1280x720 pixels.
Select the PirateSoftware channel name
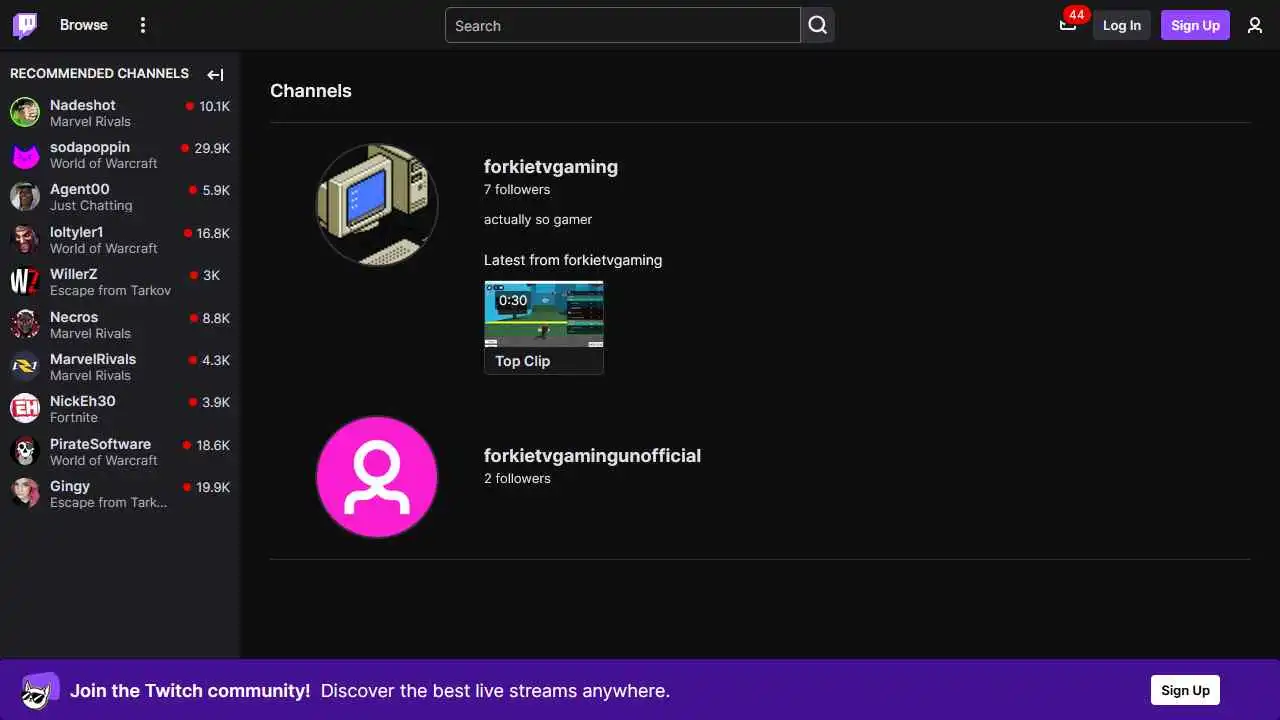tap(101, 444)
